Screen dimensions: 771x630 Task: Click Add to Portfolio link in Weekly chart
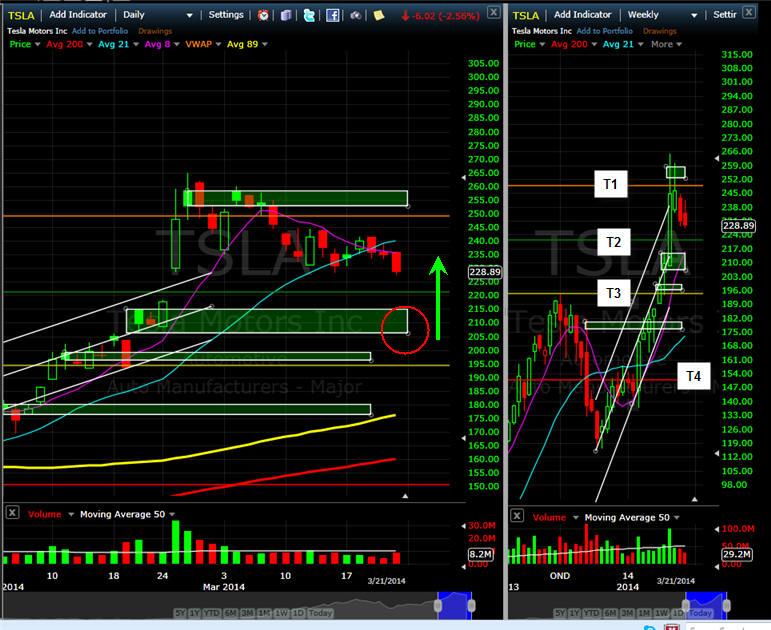604,31
